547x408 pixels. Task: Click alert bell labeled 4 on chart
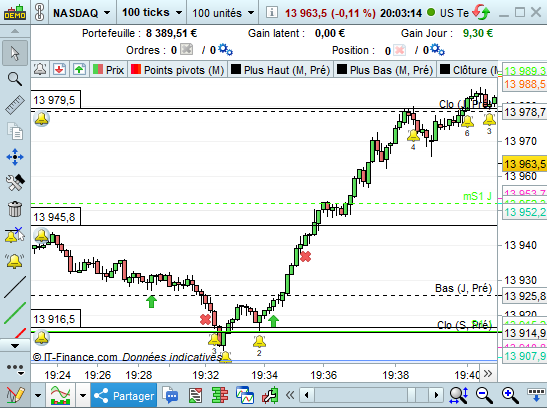tap(413, 135)
